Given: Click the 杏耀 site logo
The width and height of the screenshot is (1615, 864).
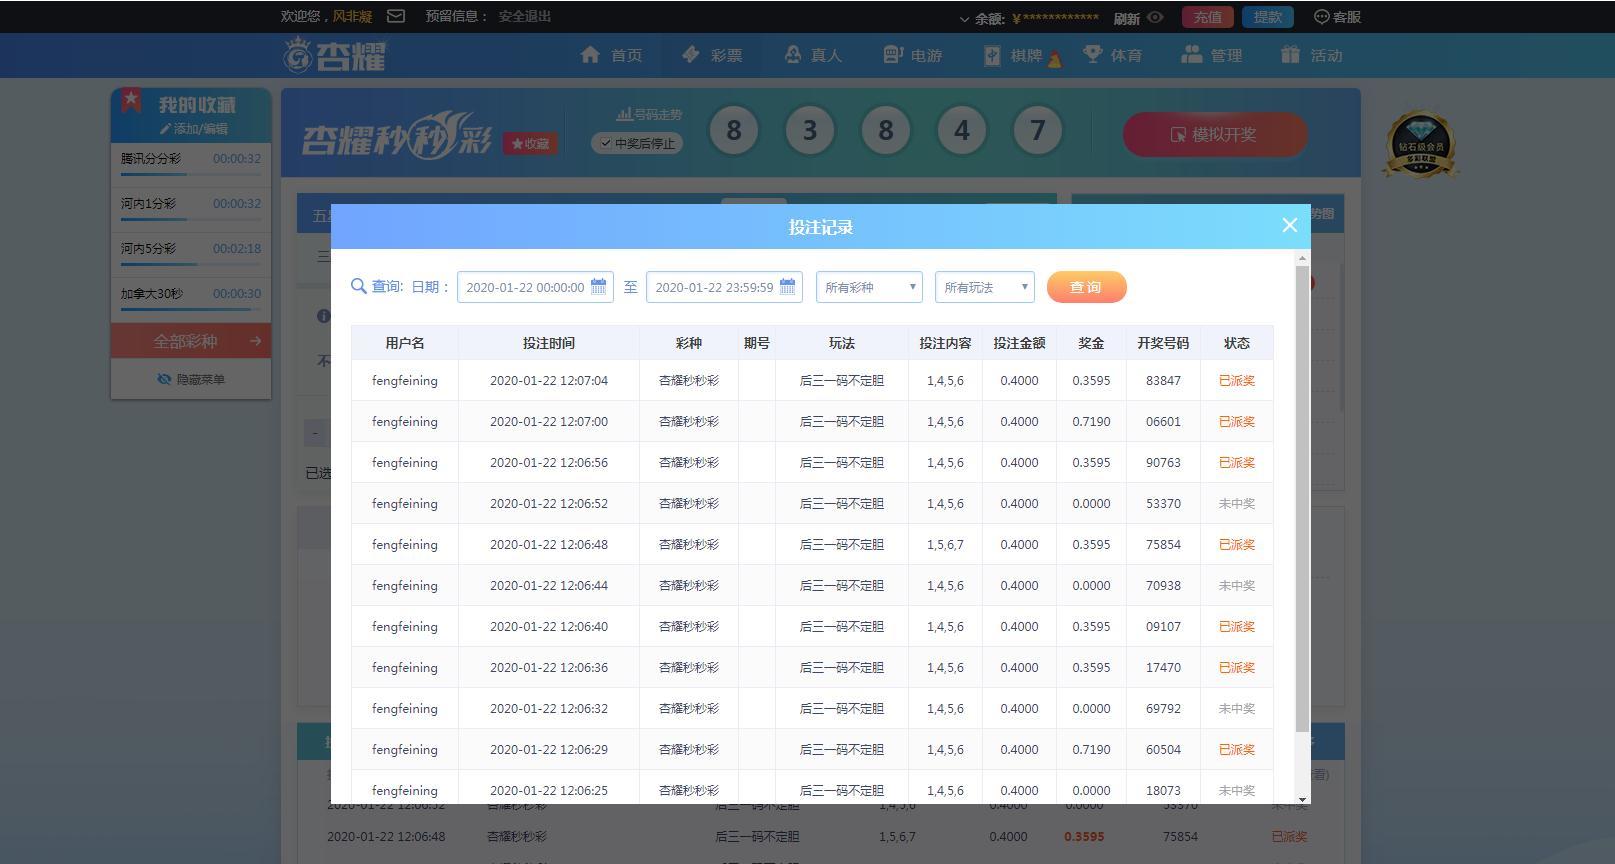Looking at the screenshot, I should [334, 55].
